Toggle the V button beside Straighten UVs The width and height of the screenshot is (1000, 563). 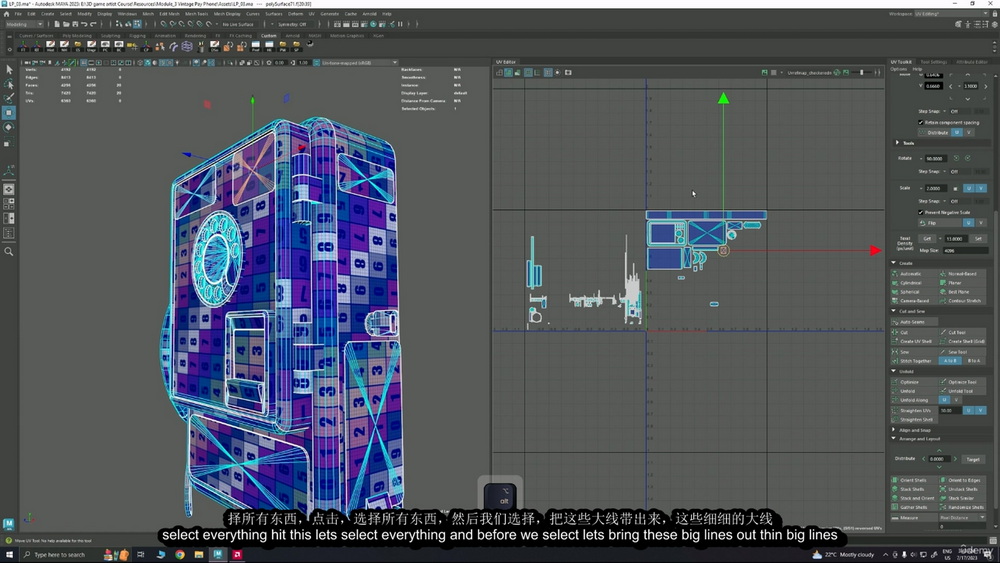coord(981,410)
